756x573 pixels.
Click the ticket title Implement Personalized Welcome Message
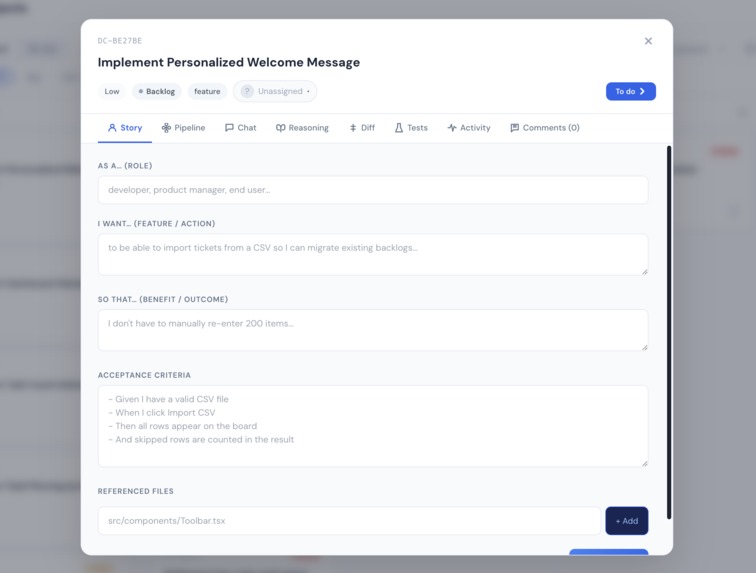(x=229, y=63)
